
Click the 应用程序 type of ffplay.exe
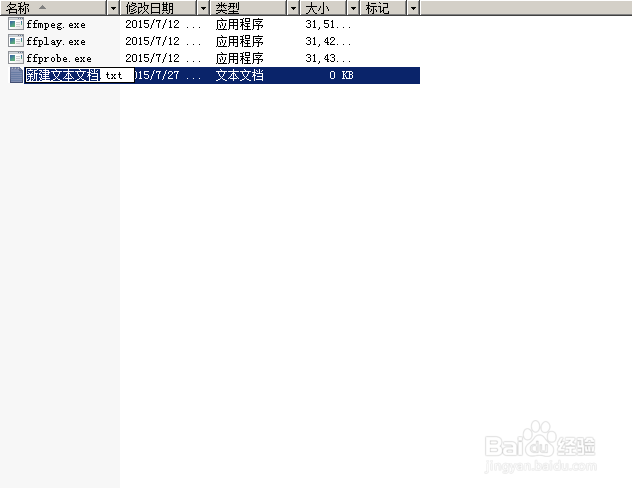[239, 41]
